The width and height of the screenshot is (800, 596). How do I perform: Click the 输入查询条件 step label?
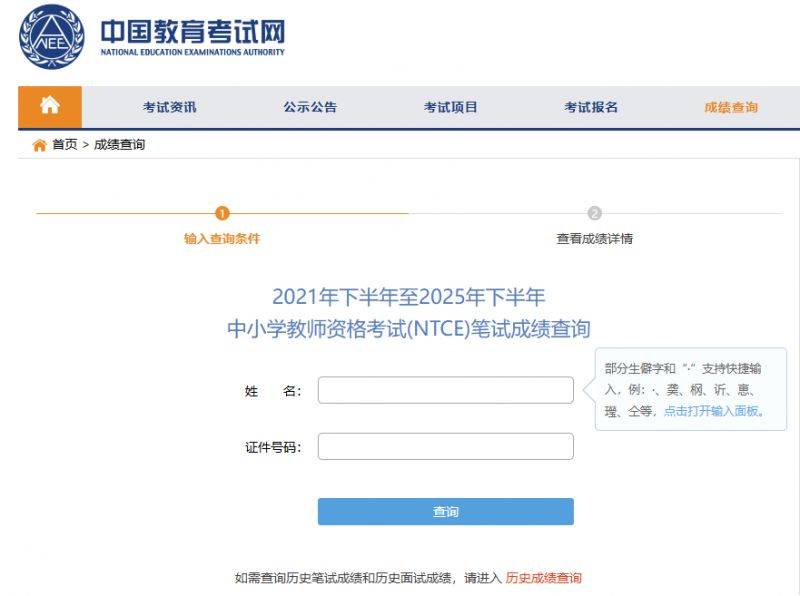222,239
